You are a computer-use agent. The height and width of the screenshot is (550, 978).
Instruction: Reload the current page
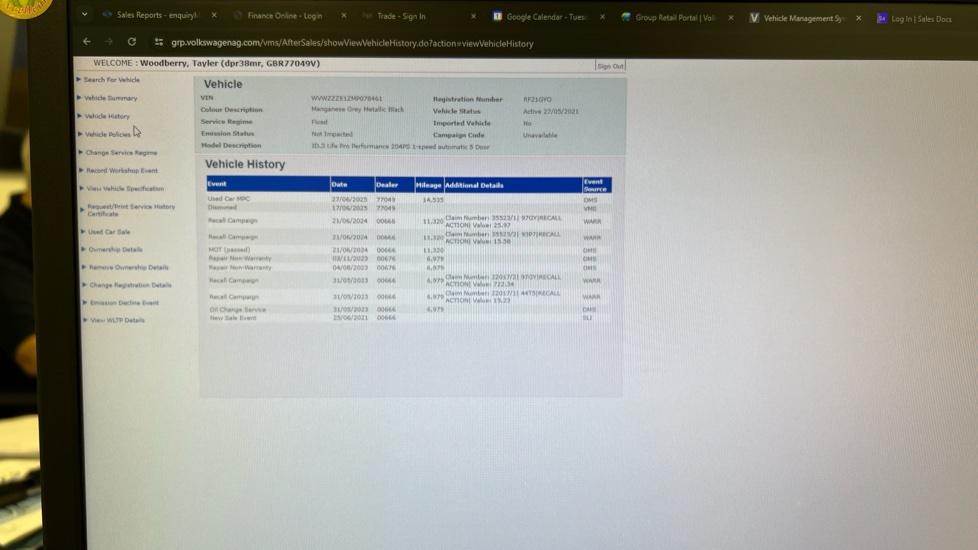(x=132, y=42)
